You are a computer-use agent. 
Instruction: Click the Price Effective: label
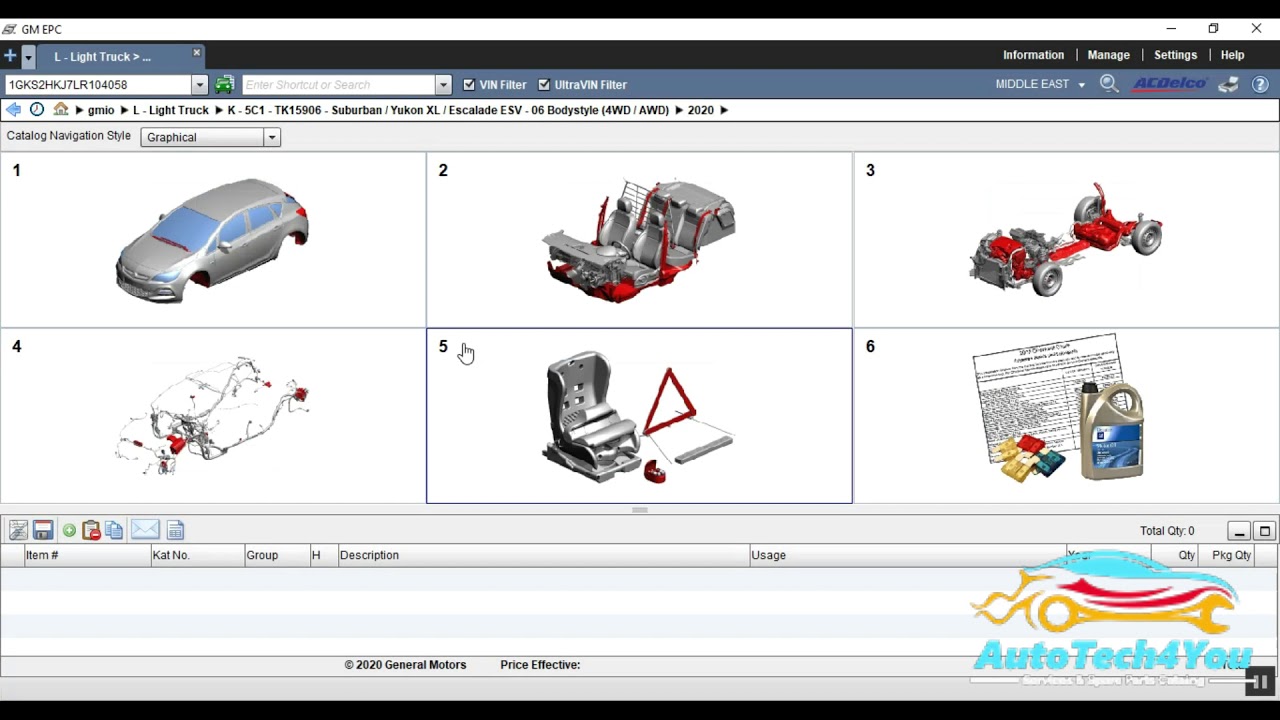click(x=540, y=665)
